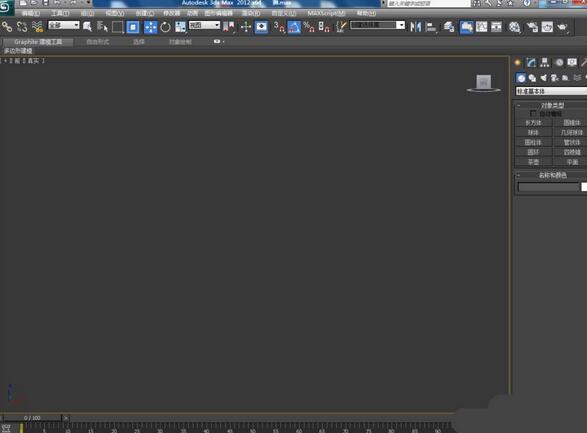Toggle the Percent Snap icon
The image size is (587, 433).
309,27
